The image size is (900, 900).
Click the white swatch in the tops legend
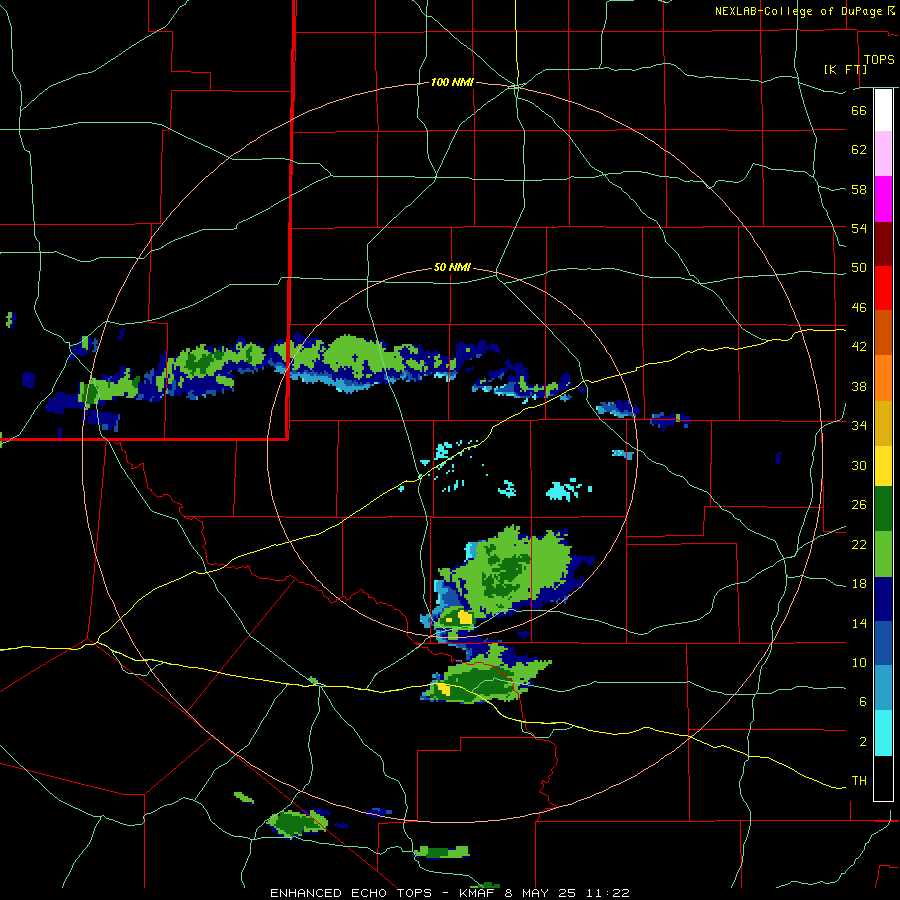pos(883,110)
